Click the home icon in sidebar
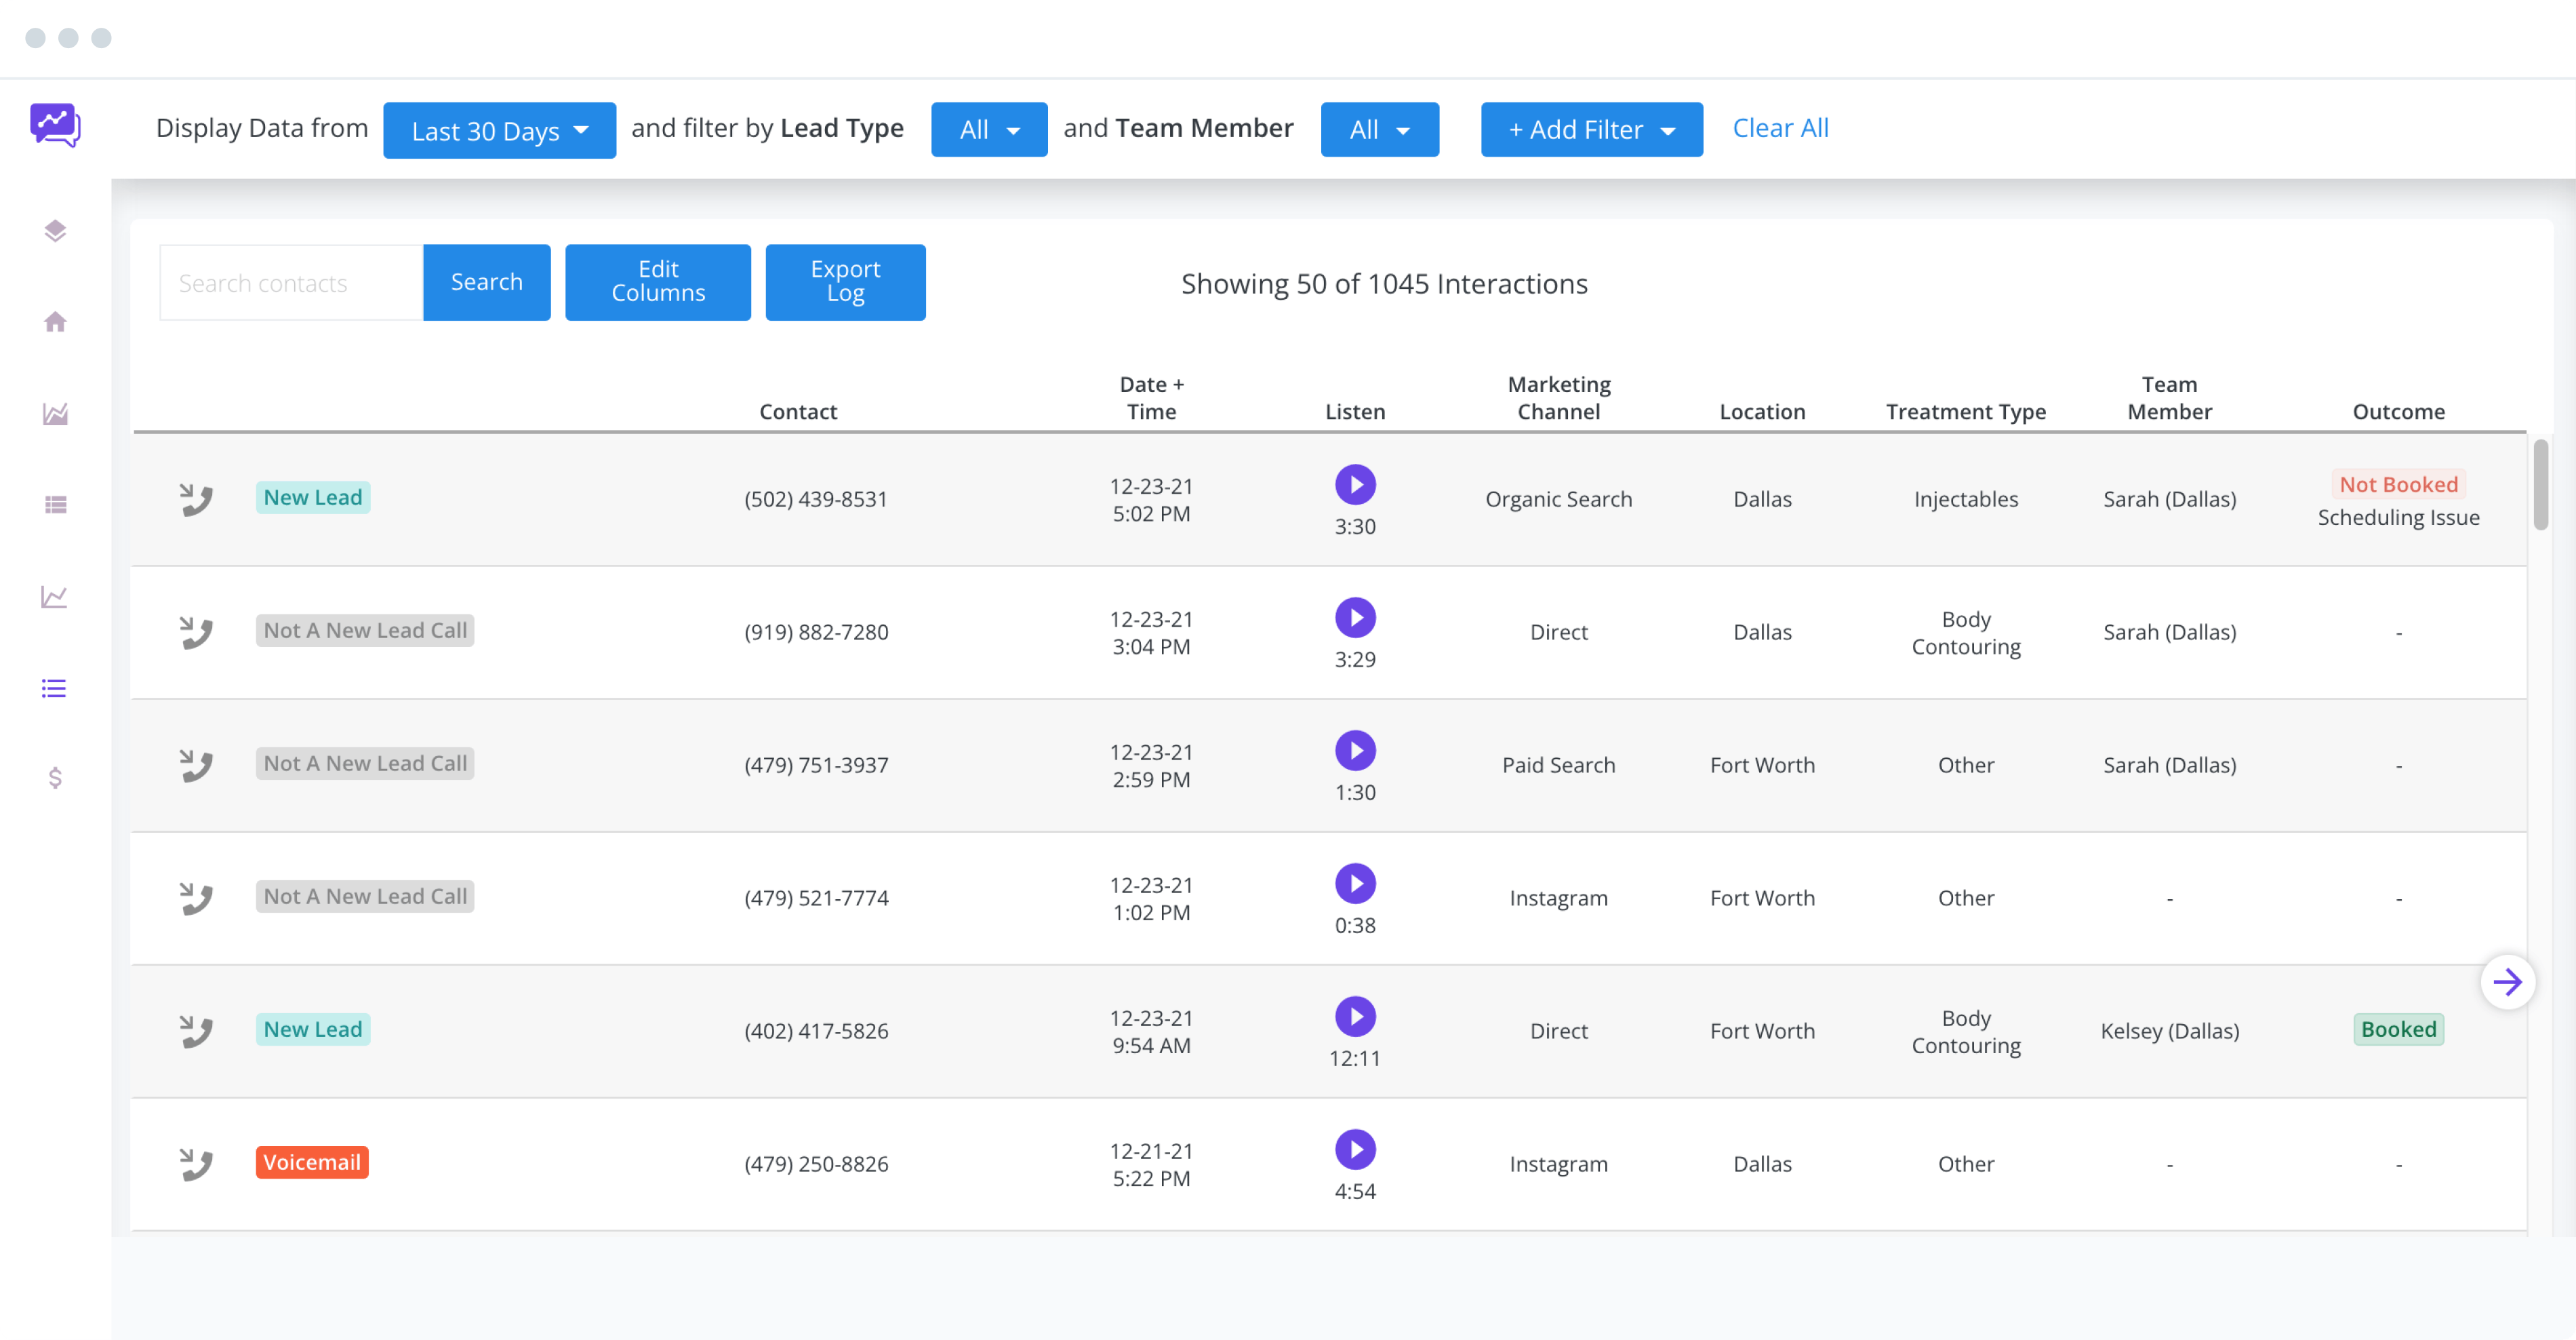 (x=55, y=322)
